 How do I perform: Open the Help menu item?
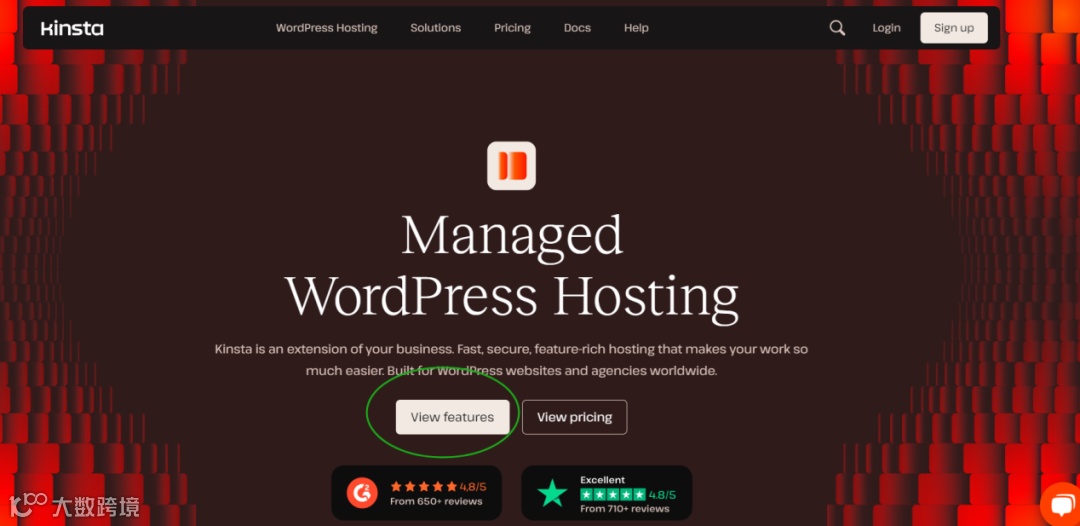(x=636, y=28)
